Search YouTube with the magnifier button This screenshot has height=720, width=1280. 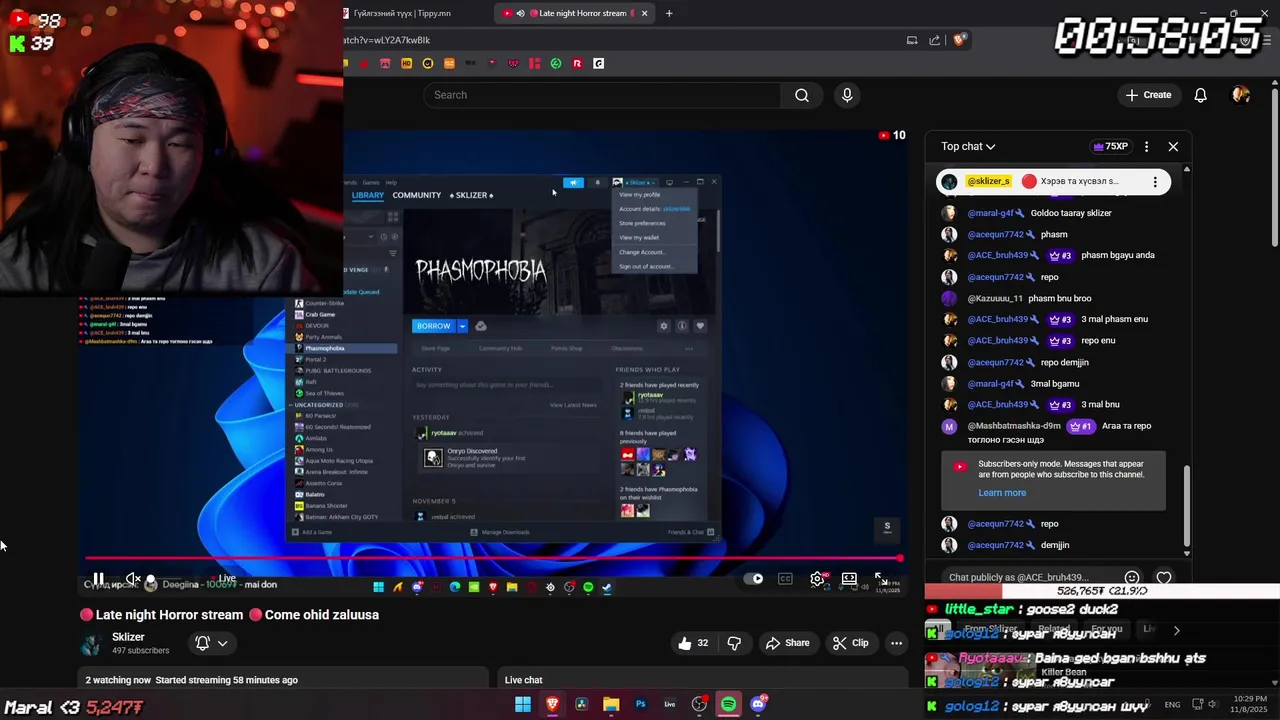click(802, 95)
